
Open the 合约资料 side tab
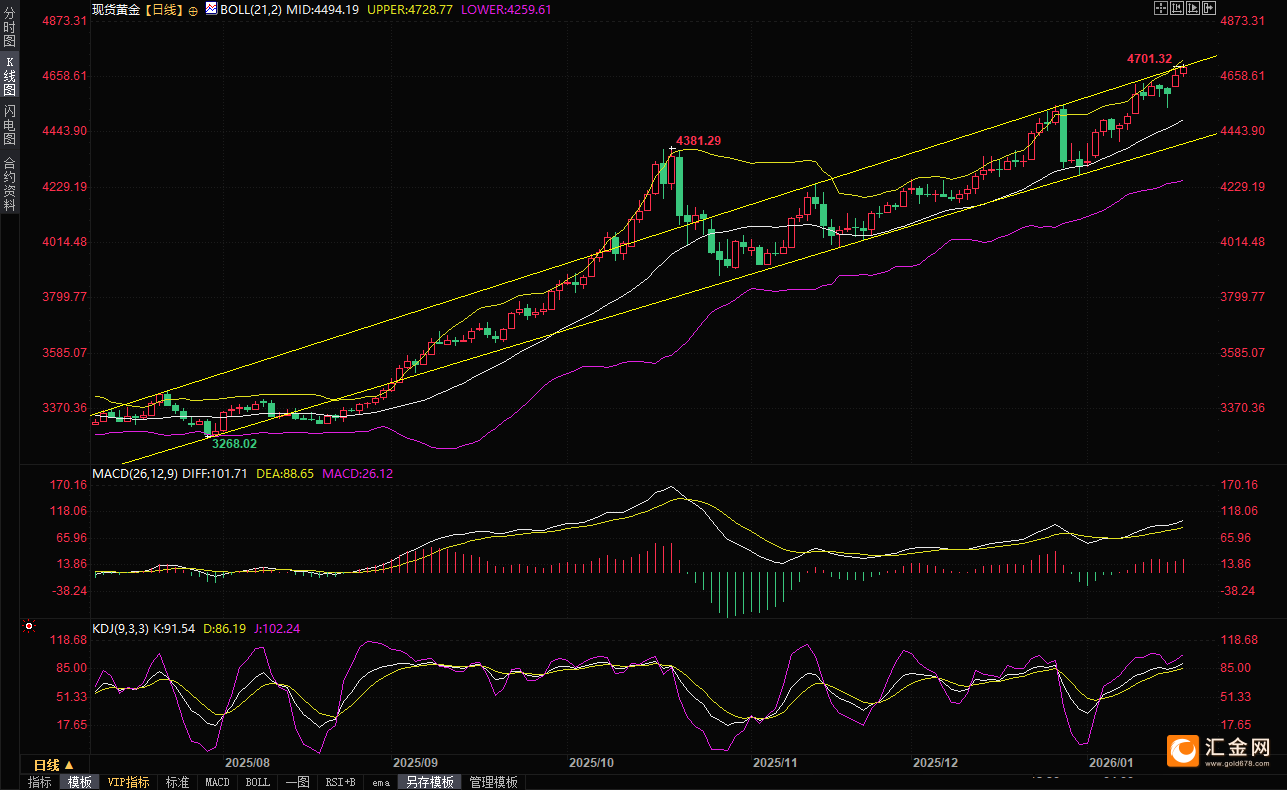coord(9,184)
